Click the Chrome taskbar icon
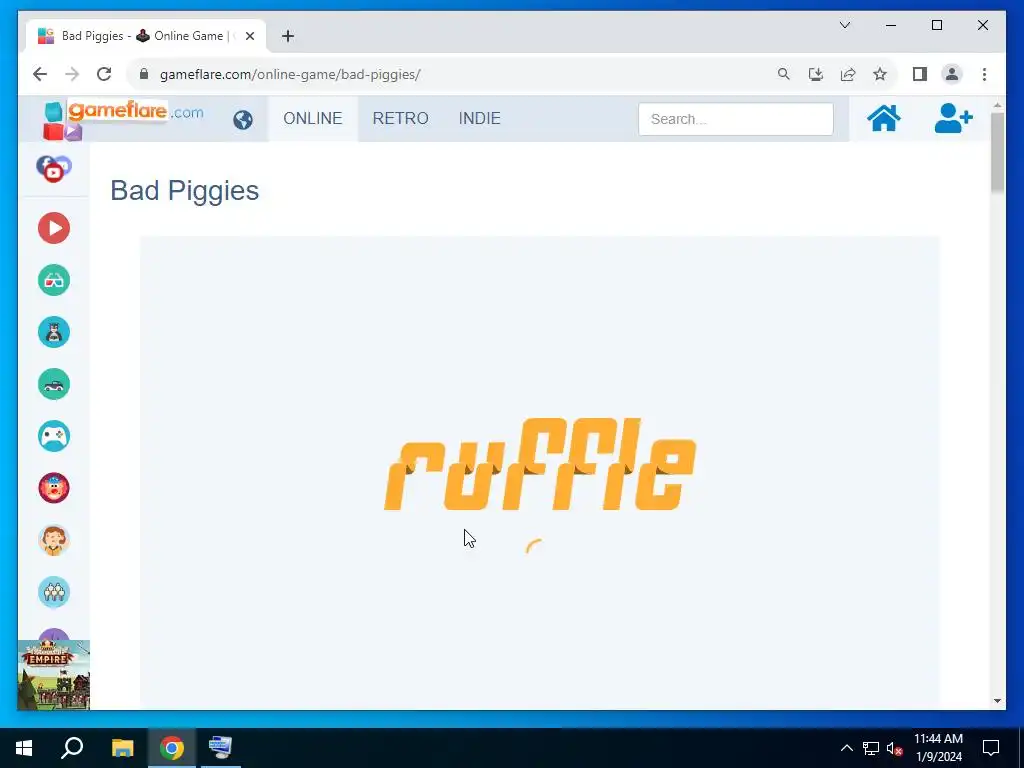Viewport: 1024px width, 768px height. point(172,748)
